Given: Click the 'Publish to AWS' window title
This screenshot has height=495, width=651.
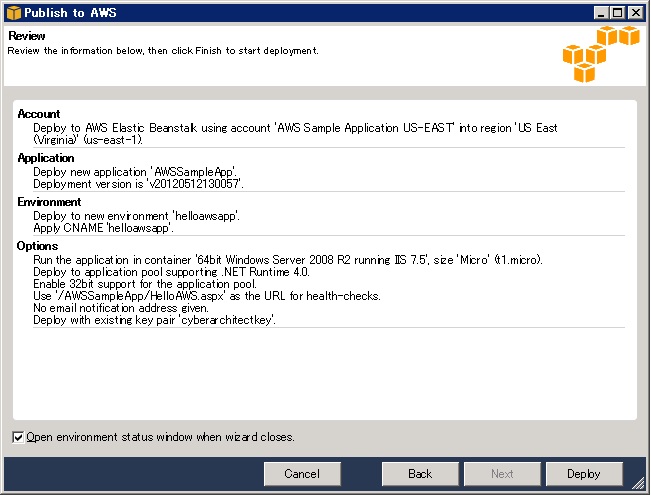Looking at the screenshot, I should (70, 13).
